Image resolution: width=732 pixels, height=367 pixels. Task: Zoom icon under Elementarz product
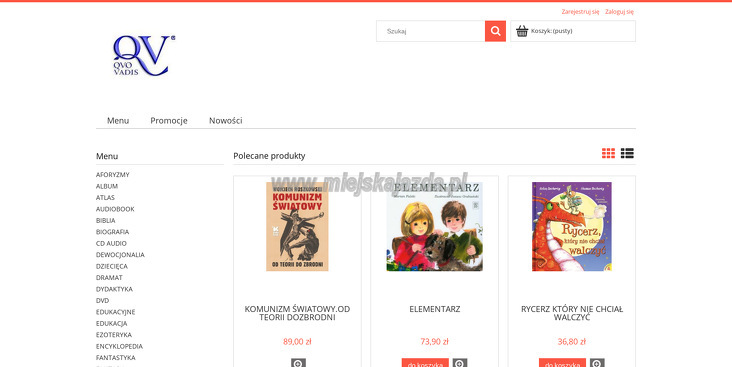460,363
